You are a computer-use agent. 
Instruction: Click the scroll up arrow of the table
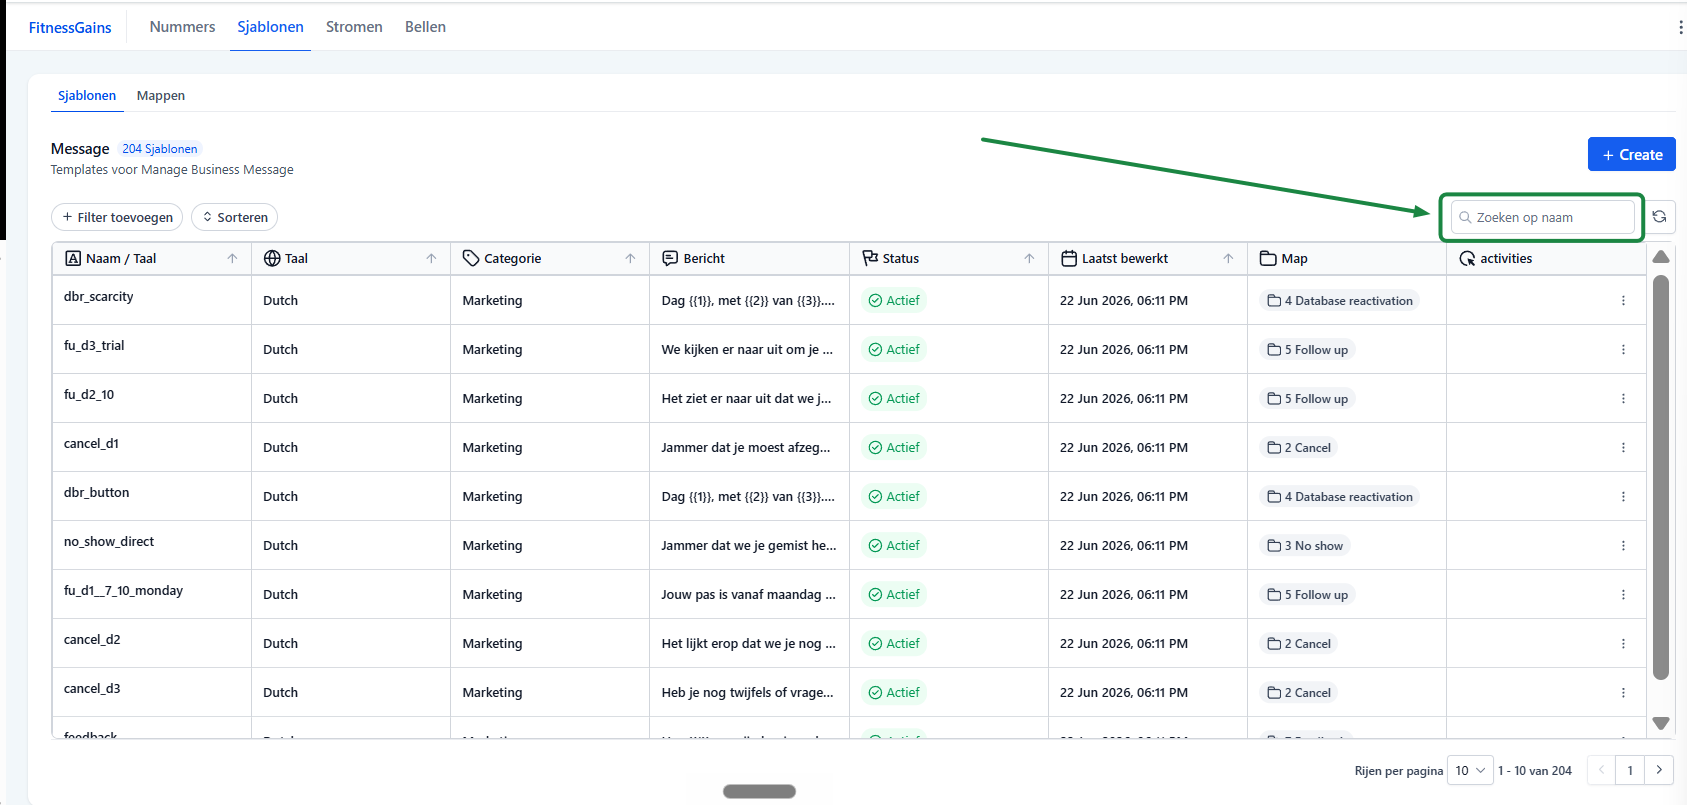click(x=1661, y=257)
